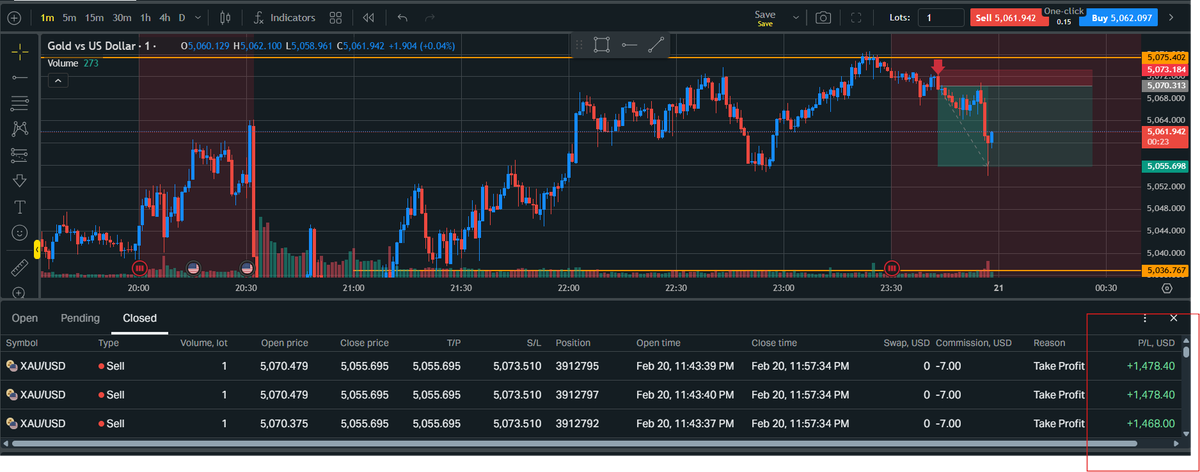Image resolution: width=1200 pixels, height=472 pixels.
Task: Switch to daily D timeframe
Action: pyautogui.click(x=181, y=17)
